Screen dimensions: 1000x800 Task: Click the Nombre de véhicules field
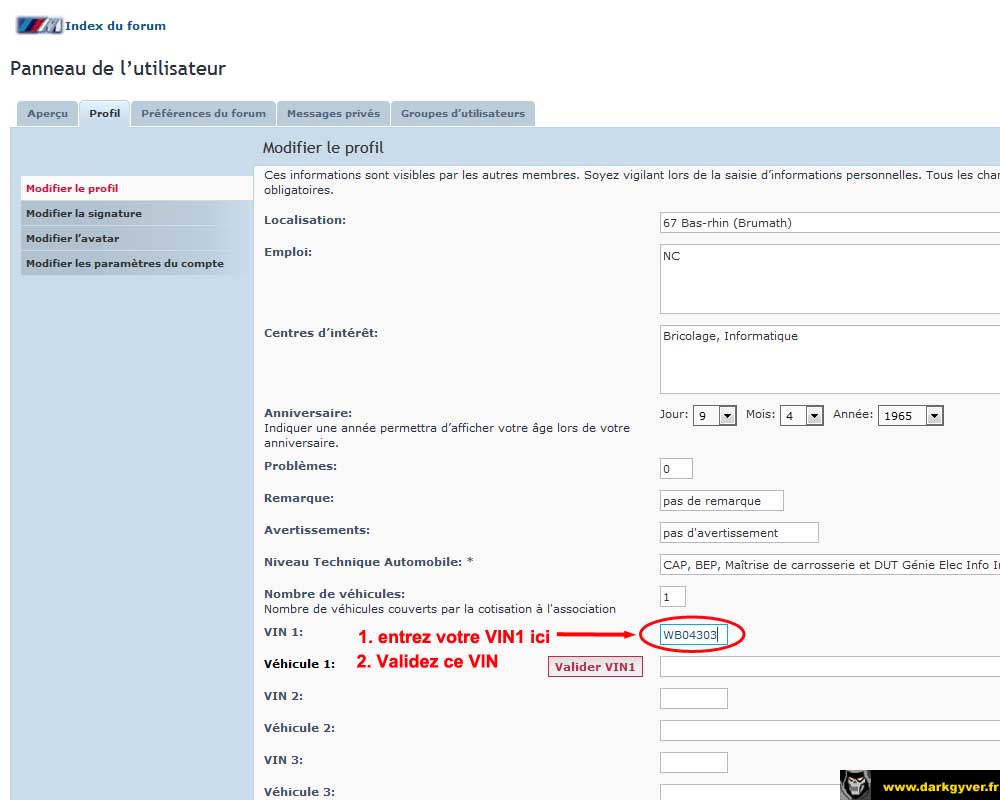pos(673,596)
